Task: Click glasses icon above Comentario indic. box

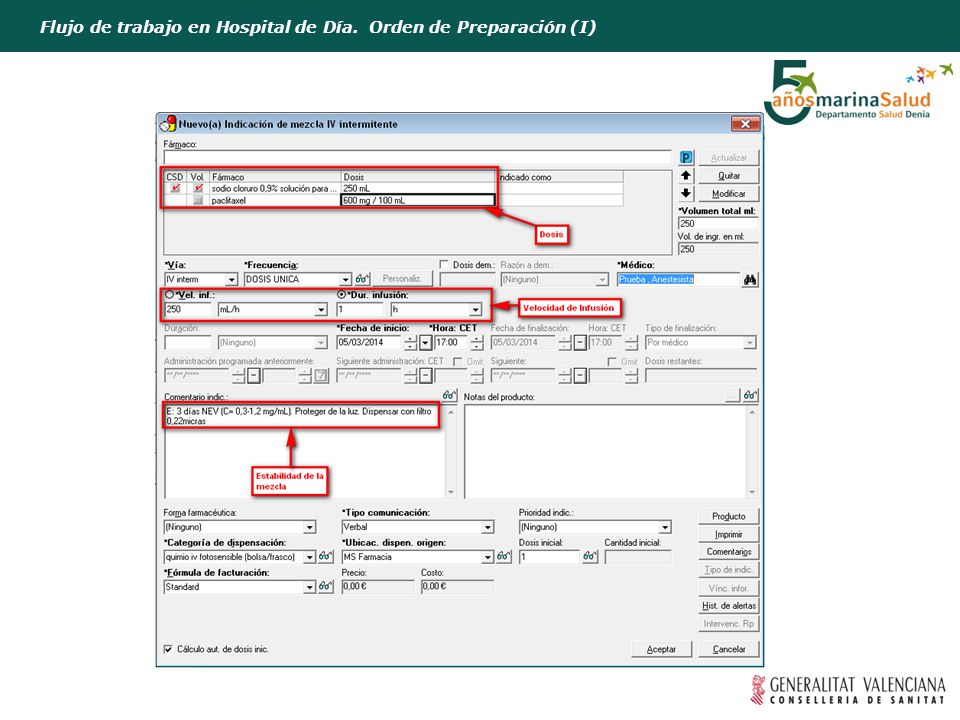Action: coord(449,396)
